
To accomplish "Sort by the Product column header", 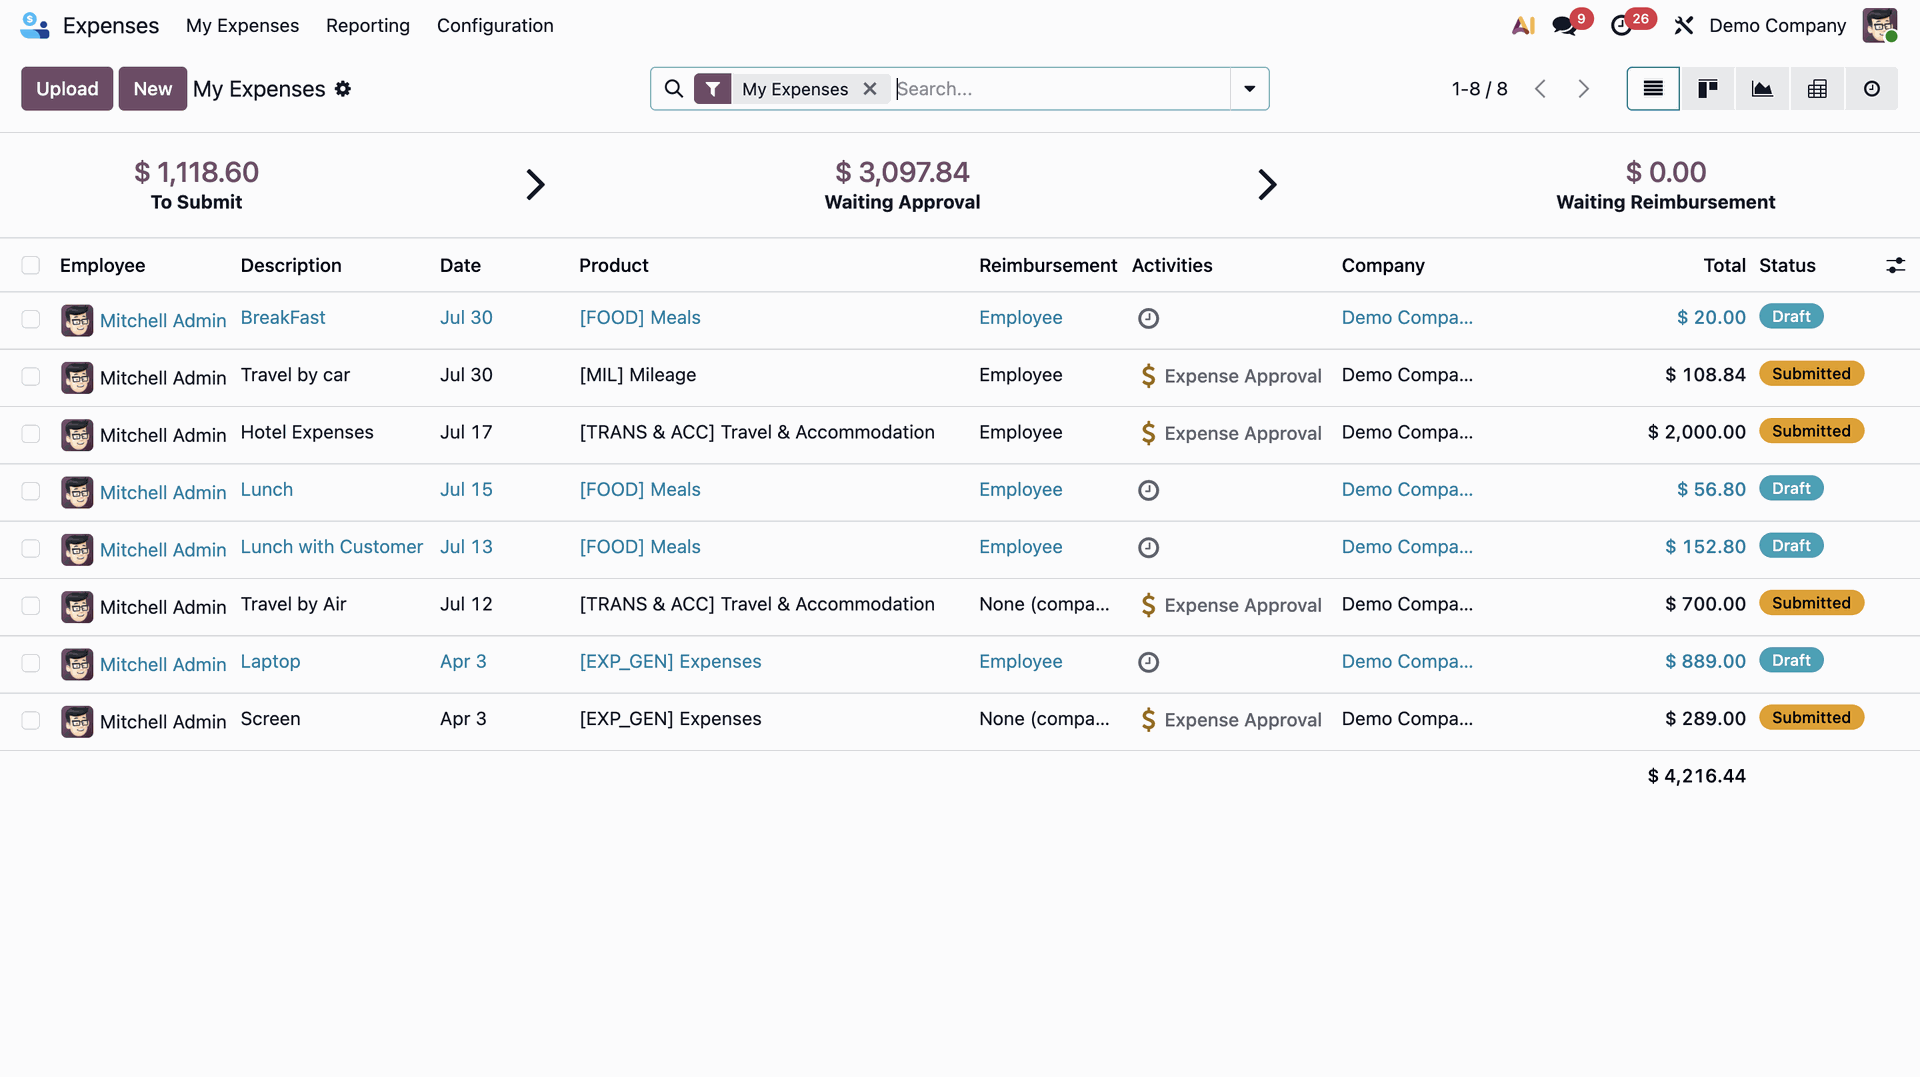I will [x=614, y=265].
